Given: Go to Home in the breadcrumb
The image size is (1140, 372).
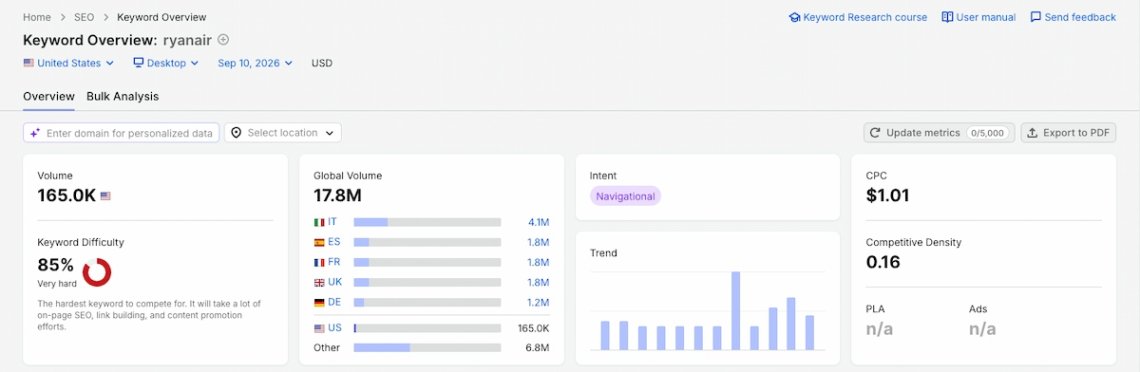Looking at the screenshot, I should [x=37, y=17].
